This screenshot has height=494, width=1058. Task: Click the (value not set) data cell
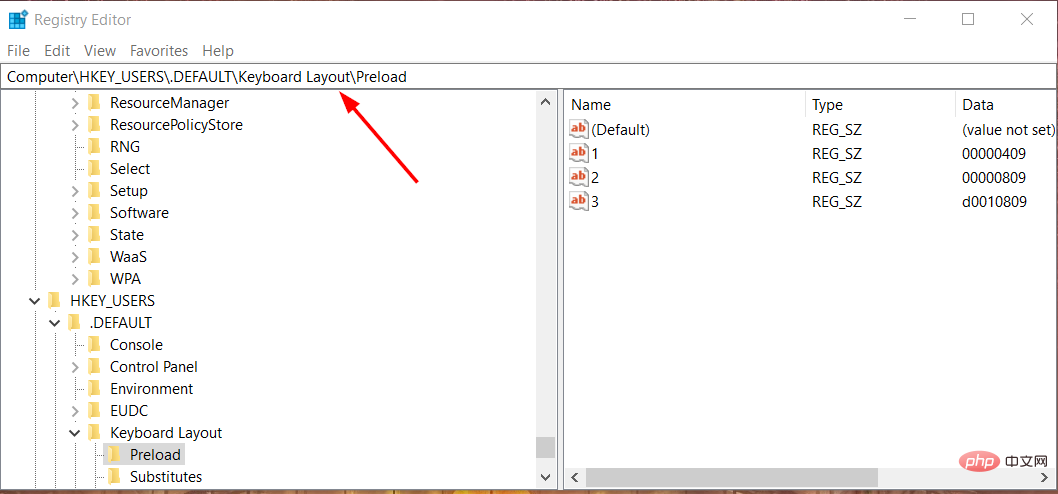point(1008,129)
